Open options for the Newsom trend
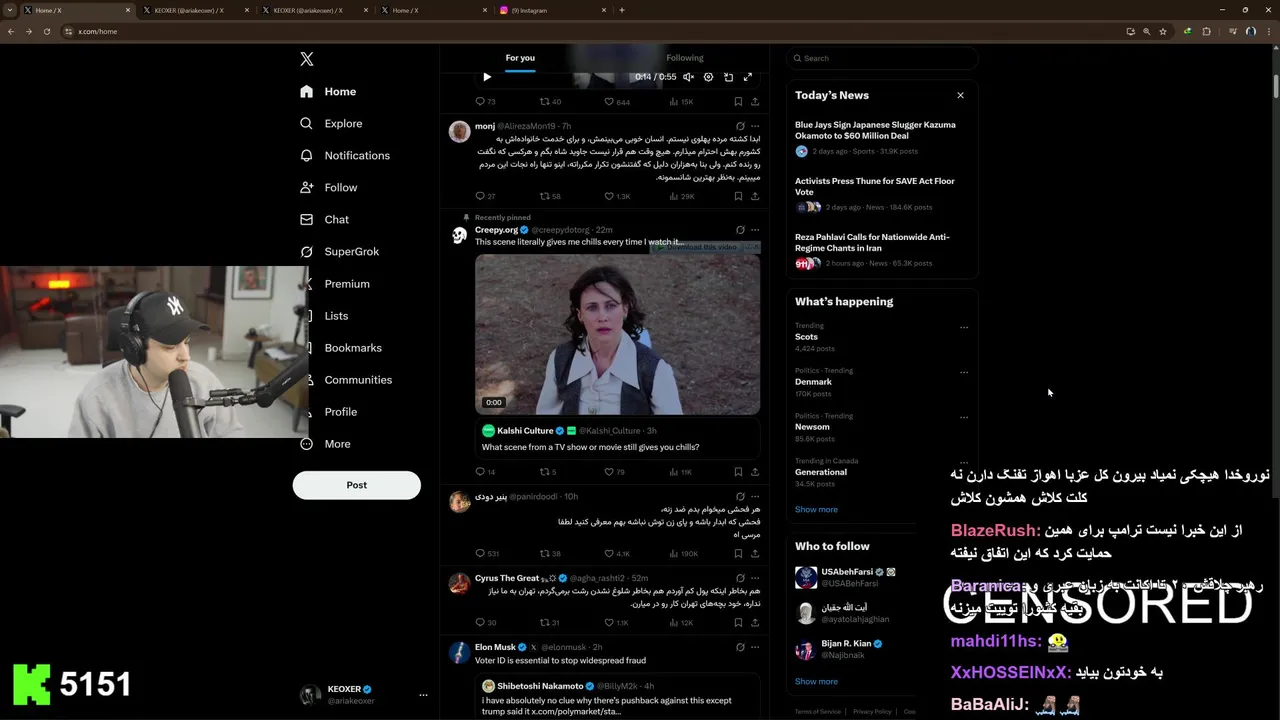The height and width of the screenshot is (720, 1280). click(964, 417)
